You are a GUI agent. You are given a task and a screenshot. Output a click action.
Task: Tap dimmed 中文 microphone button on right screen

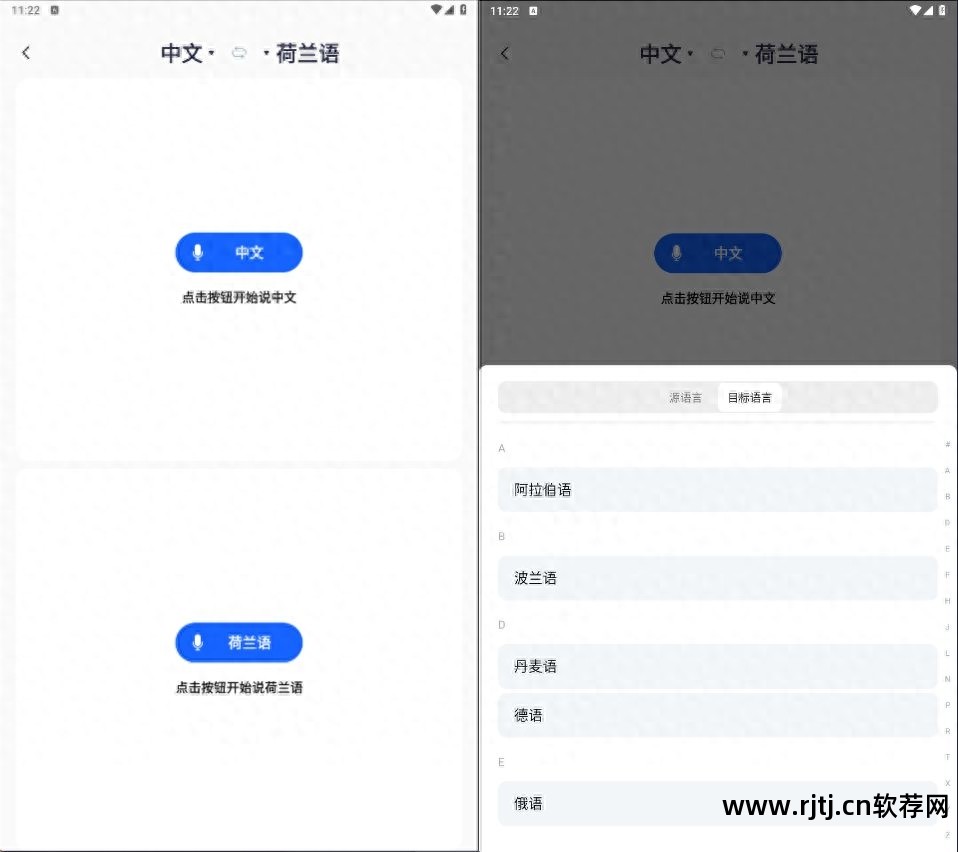[x=718, y=253]
